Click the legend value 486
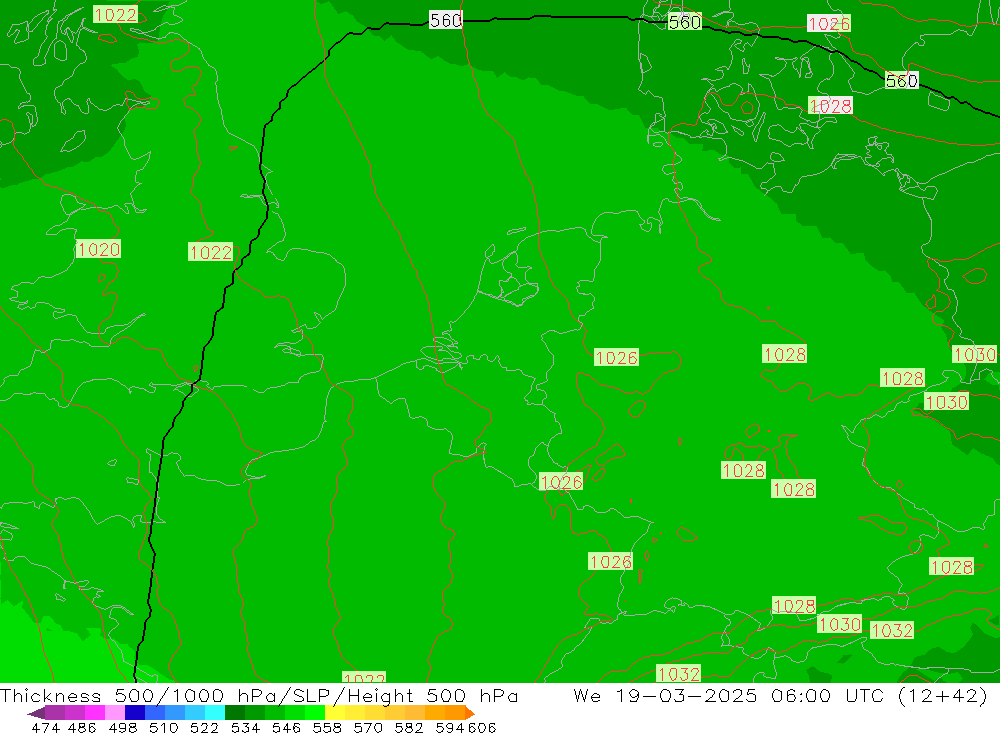This screenshot has width=1000, height=733. tap(82, 727)
